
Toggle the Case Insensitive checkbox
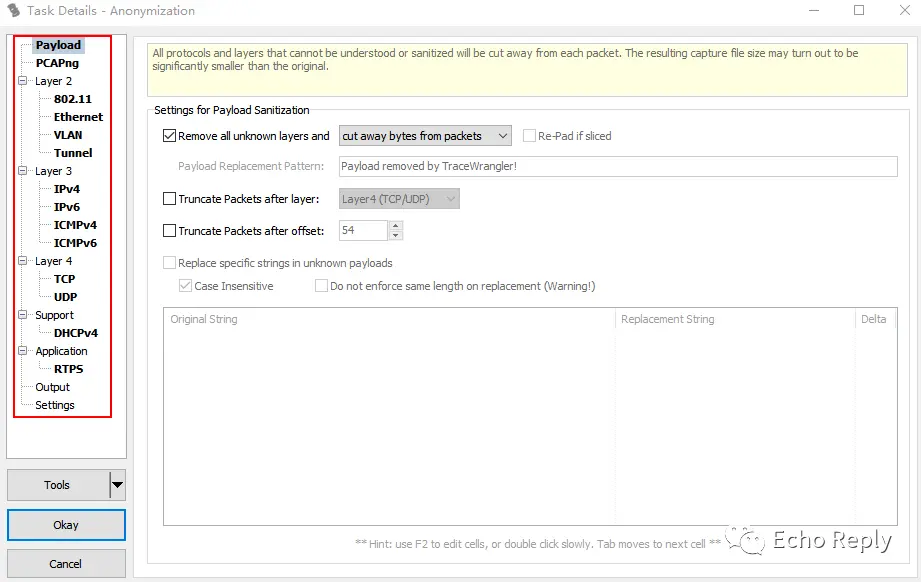coord(186,286)
